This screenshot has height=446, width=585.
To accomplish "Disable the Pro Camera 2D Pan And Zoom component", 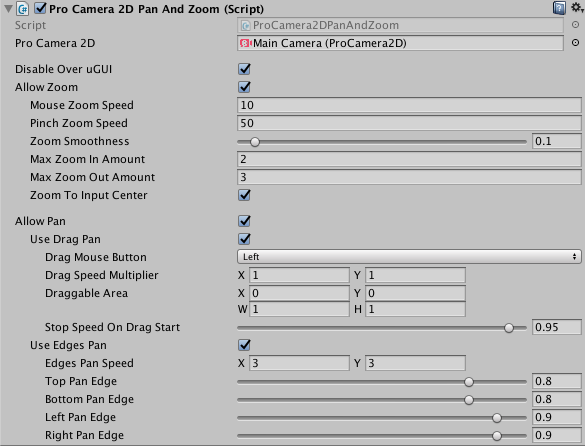I will (x=40, y=8).
